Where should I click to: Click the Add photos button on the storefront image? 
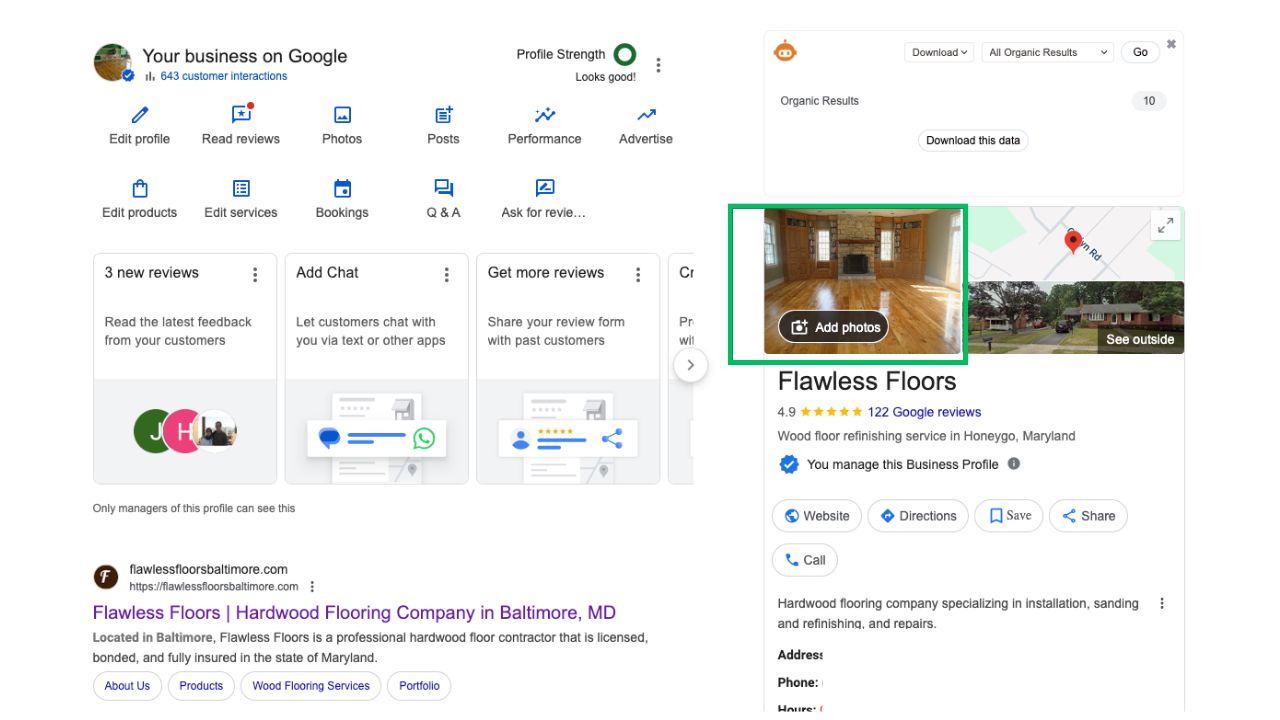832,327
